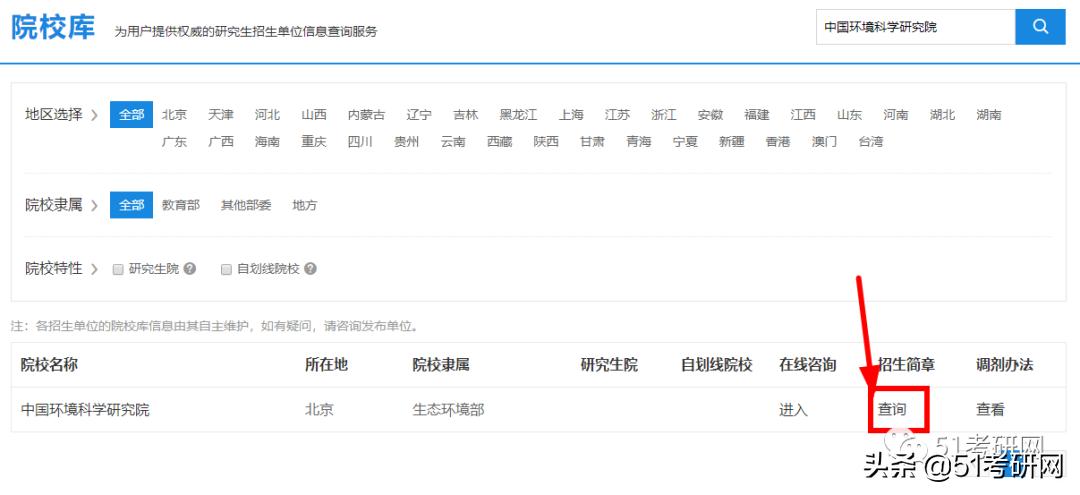Click the 调剂办法 column header
This screenshot has height=495, width=1080.
tap(1005, 364)
